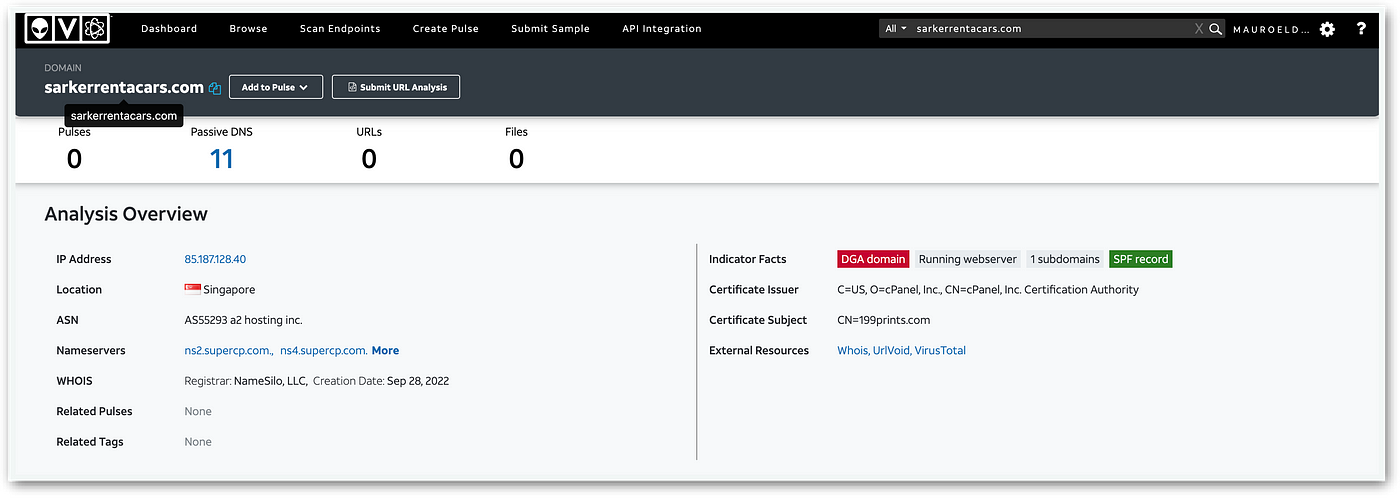Click the SPF record tag
Image resolution: width=1400 pixels, height=498 pixels.
[x=1141, y=259]
